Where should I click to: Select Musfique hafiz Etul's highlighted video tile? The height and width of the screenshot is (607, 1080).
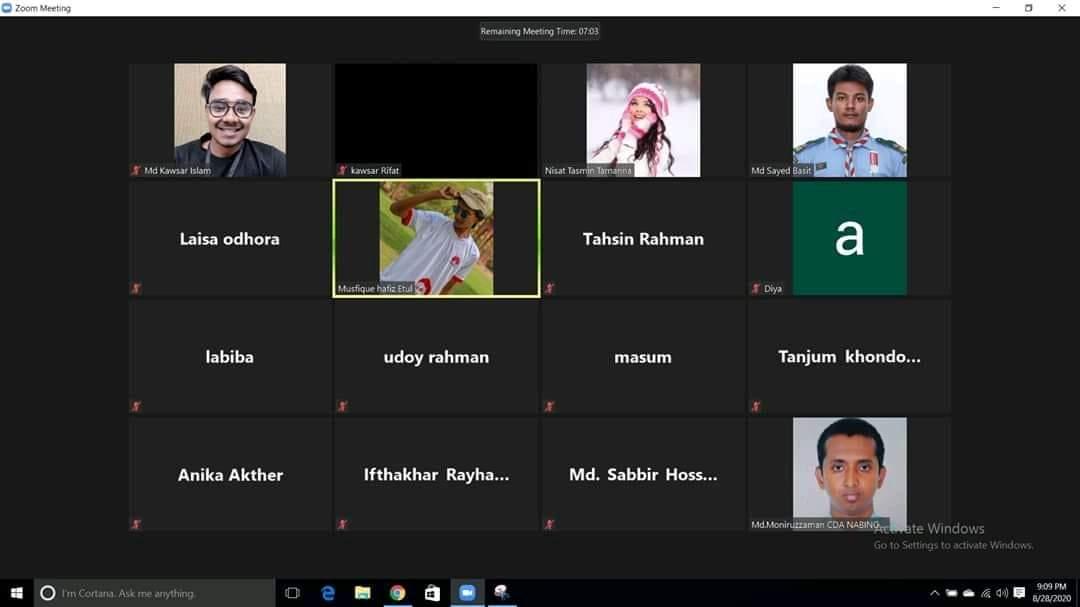click(x=435, y=238)
